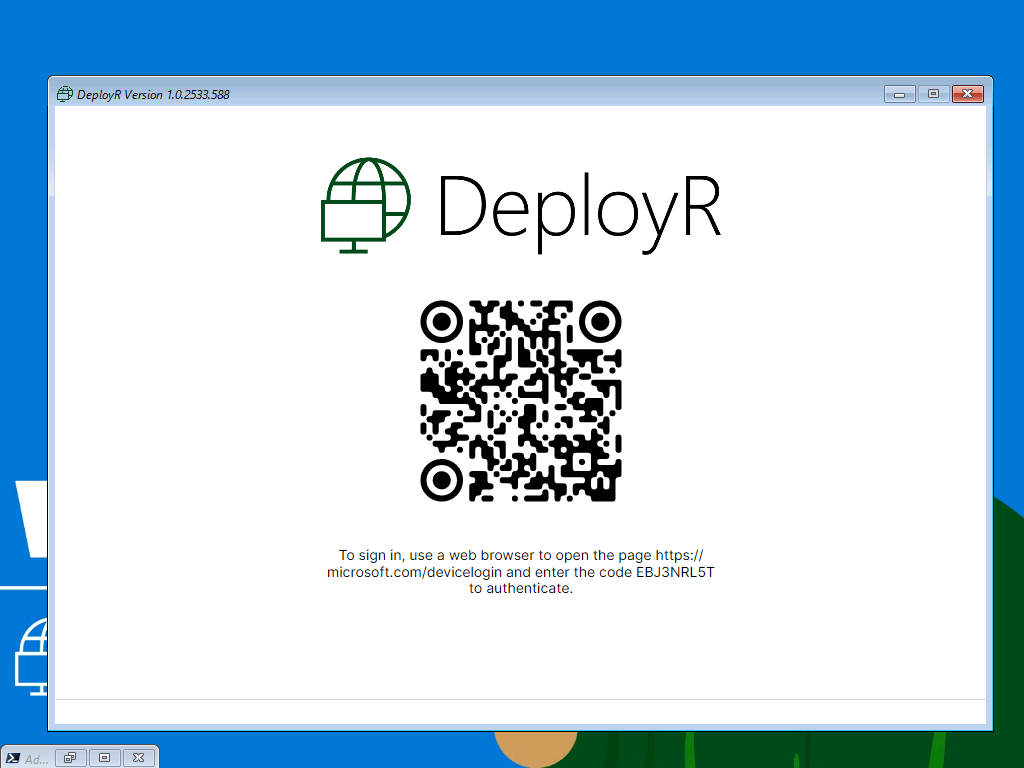The image size is (1024, 768).
Task: Click the large DeployR heading text
Action: click(x=579, y=208)
